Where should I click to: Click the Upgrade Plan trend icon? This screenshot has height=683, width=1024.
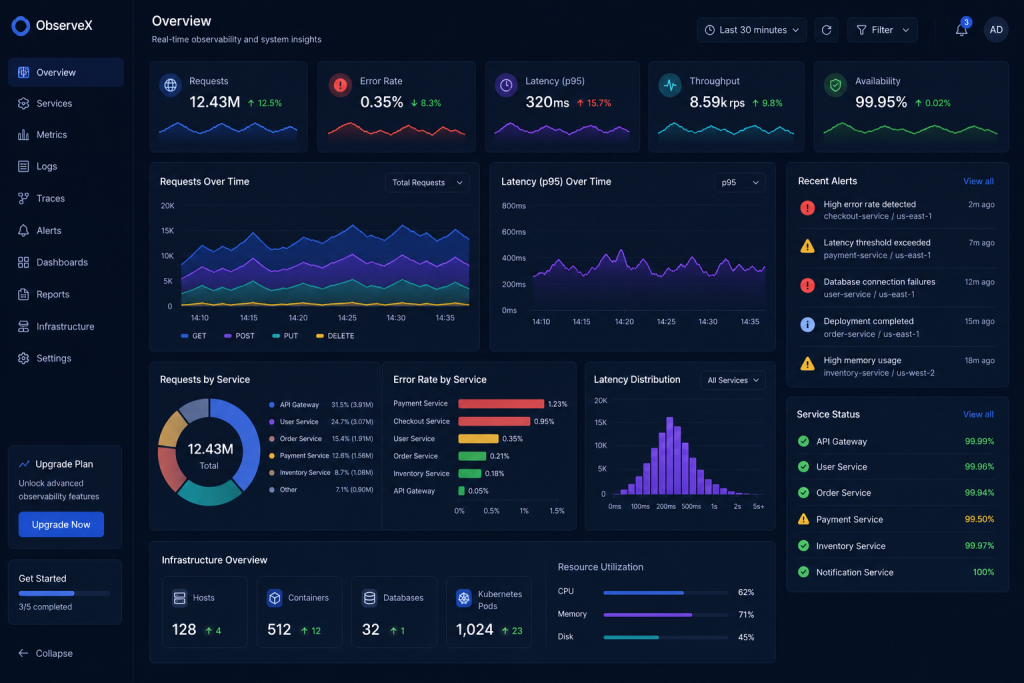(24, 464)
